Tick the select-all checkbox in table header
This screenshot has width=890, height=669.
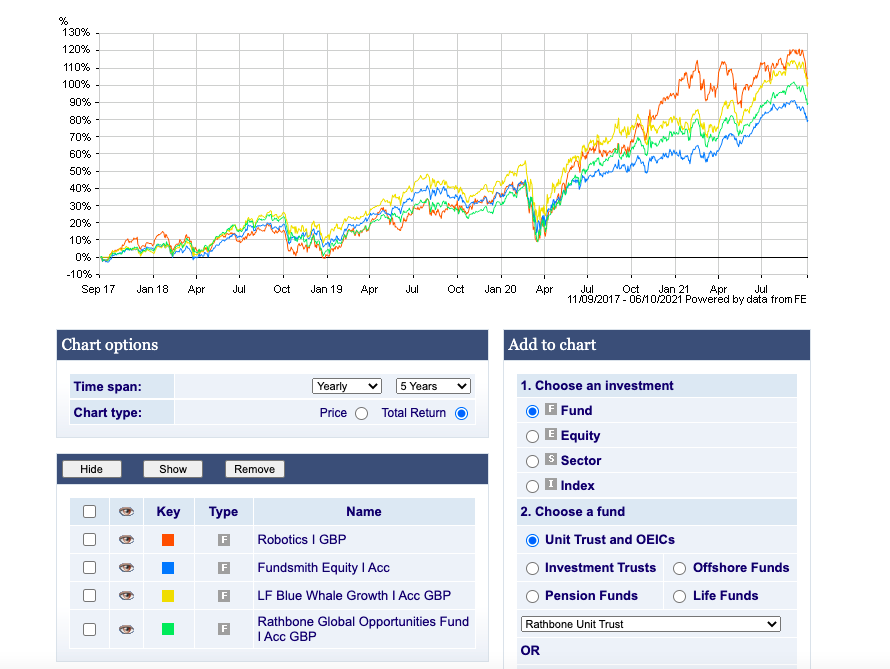[89, 511]
